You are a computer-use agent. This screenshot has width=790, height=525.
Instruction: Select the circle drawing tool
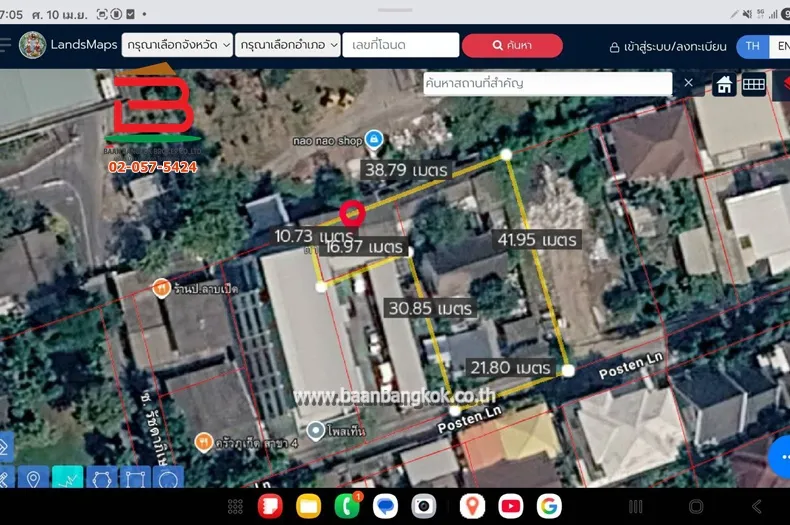click(x=169, y=480)
